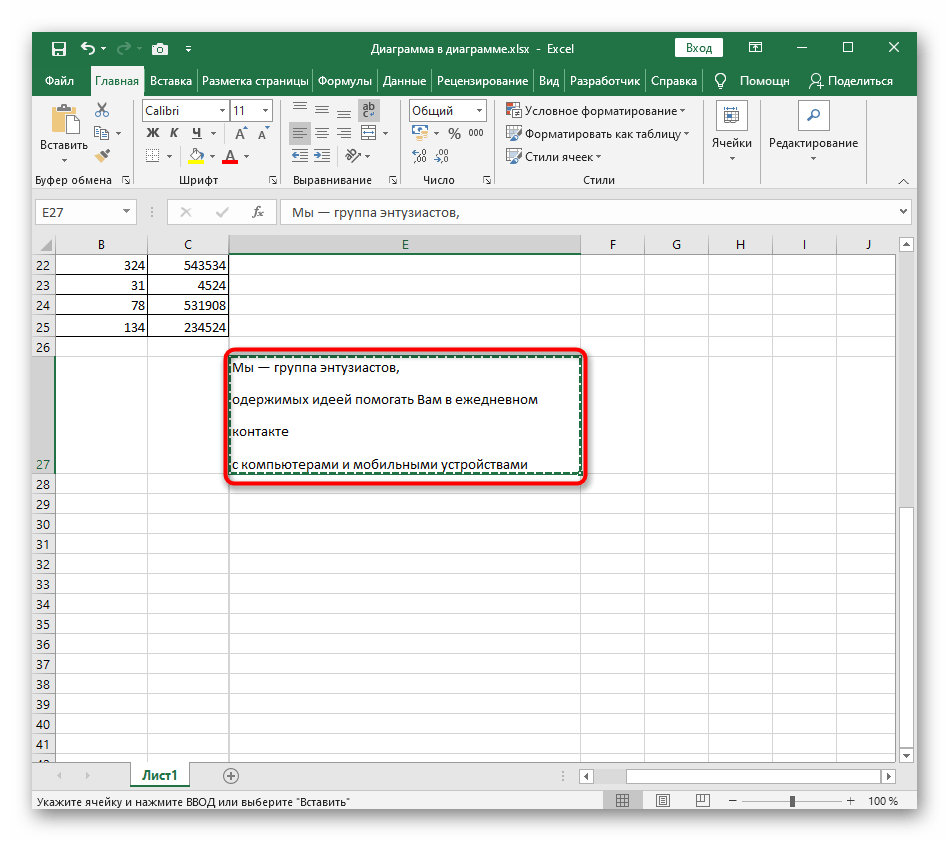The height and width of the screenshot is (841, 949).
Task: Toggle the Wrap Text button
Action: (x=369, y=110)
